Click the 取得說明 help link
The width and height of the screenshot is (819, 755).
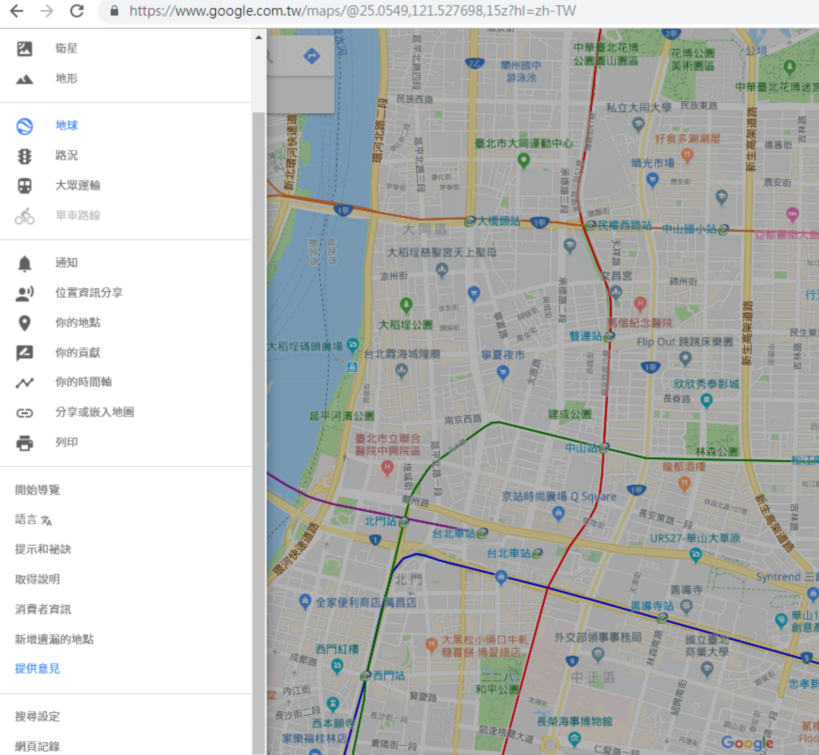pyautogui.click(x=37, y=579)
